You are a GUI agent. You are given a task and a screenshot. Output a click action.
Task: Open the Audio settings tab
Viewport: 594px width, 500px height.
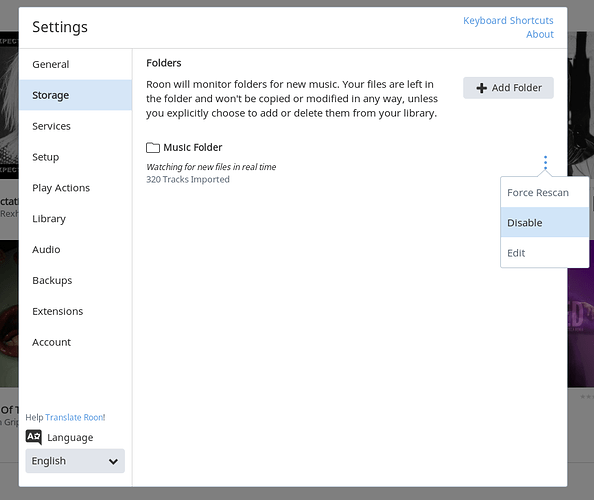pos(75,250)
